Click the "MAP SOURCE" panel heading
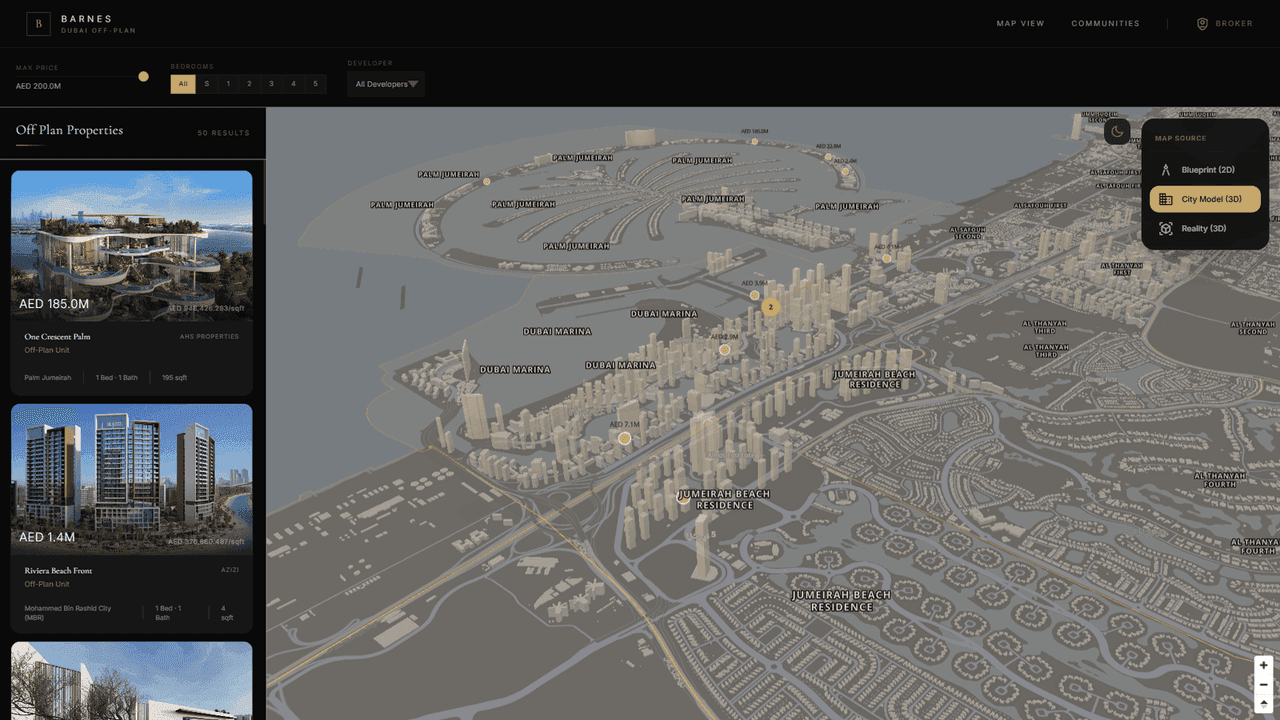1280x720 pixels. (x=1180, y=138)
